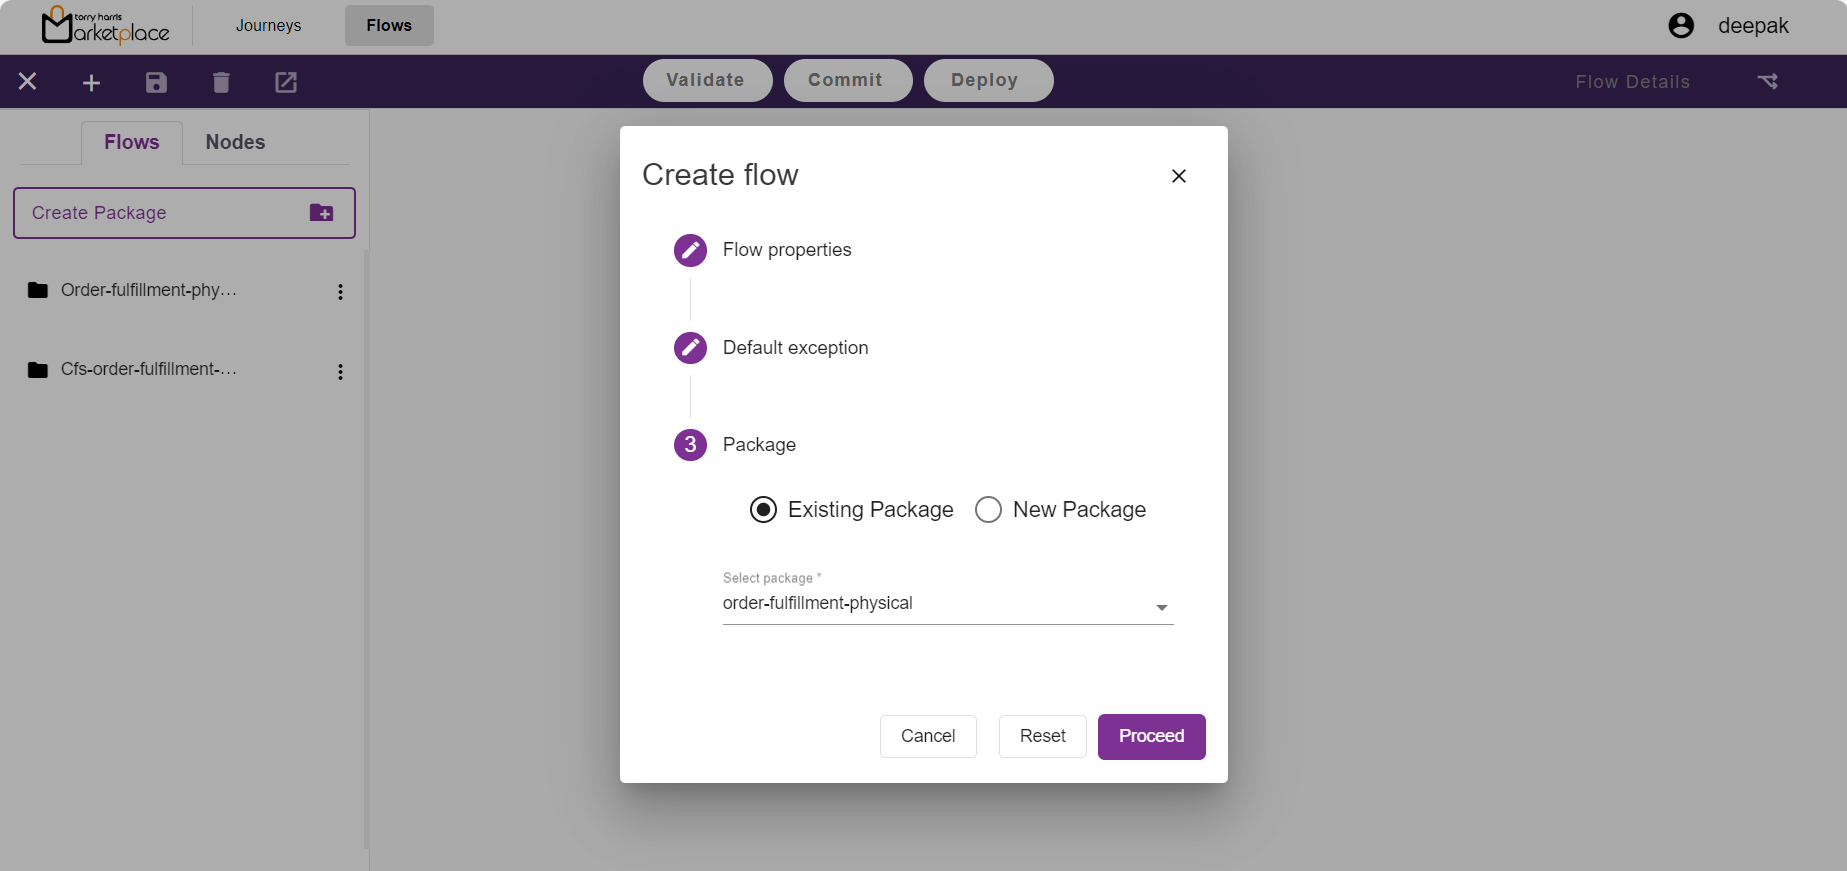Open options menu for Cfs-order-fulfillment package
The width and height of the screenshot is (1847, 871).
coord(340,372)
